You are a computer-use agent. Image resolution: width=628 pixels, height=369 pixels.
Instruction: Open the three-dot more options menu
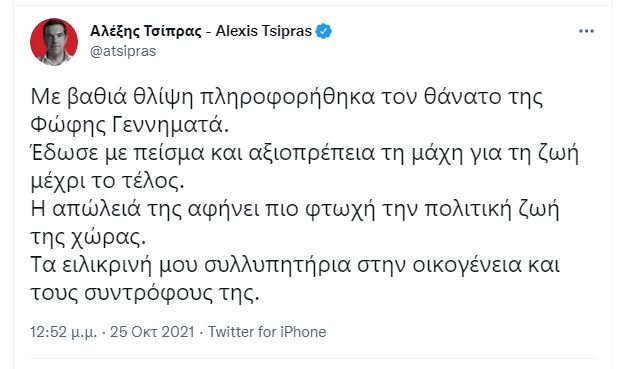pyautogui.click(x=586, y=31)
